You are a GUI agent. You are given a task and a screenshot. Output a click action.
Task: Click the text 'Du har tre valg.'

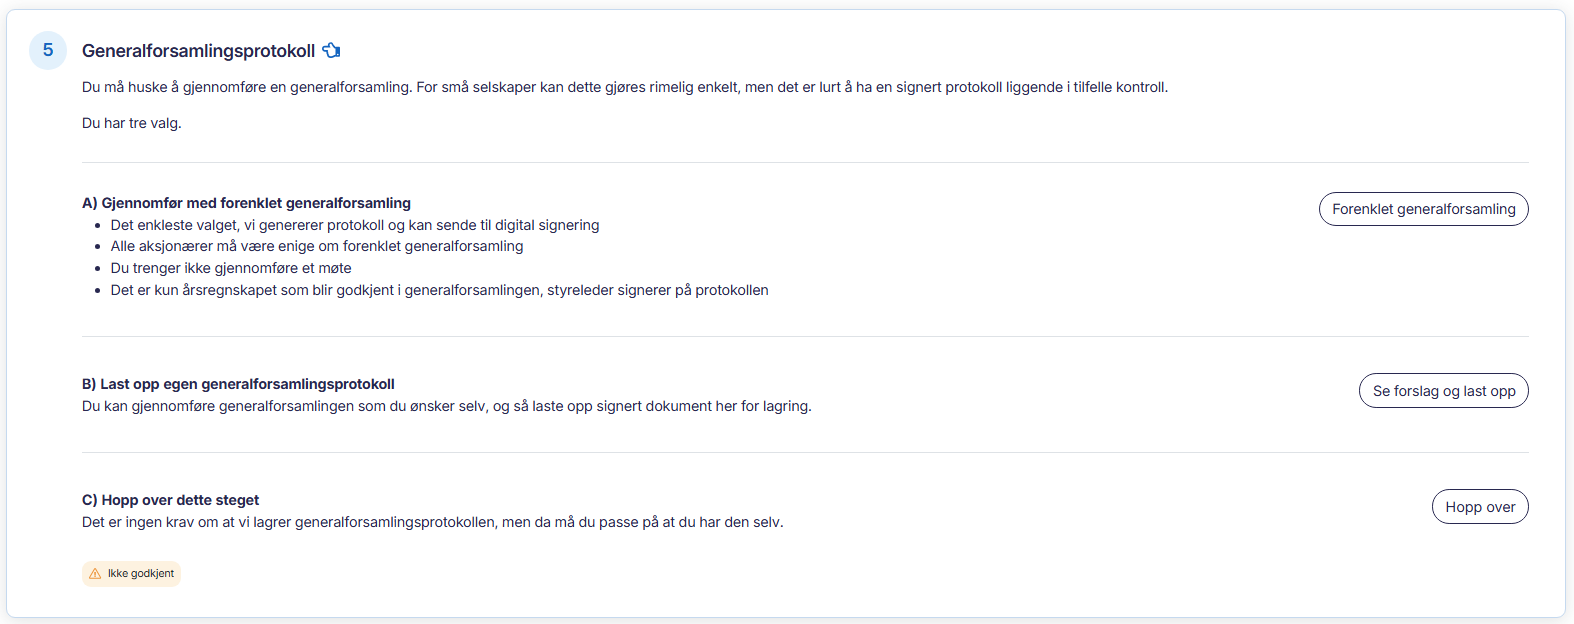[132, 123]
